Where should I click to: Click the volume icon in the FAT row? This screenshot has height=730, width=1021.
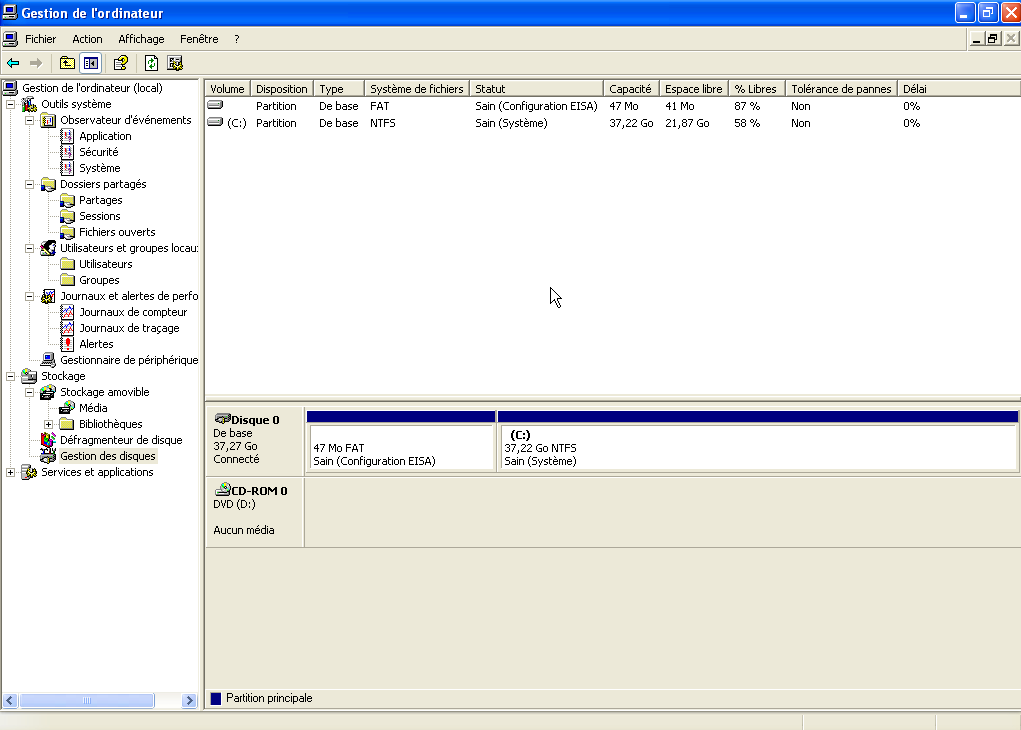point(216,105)
